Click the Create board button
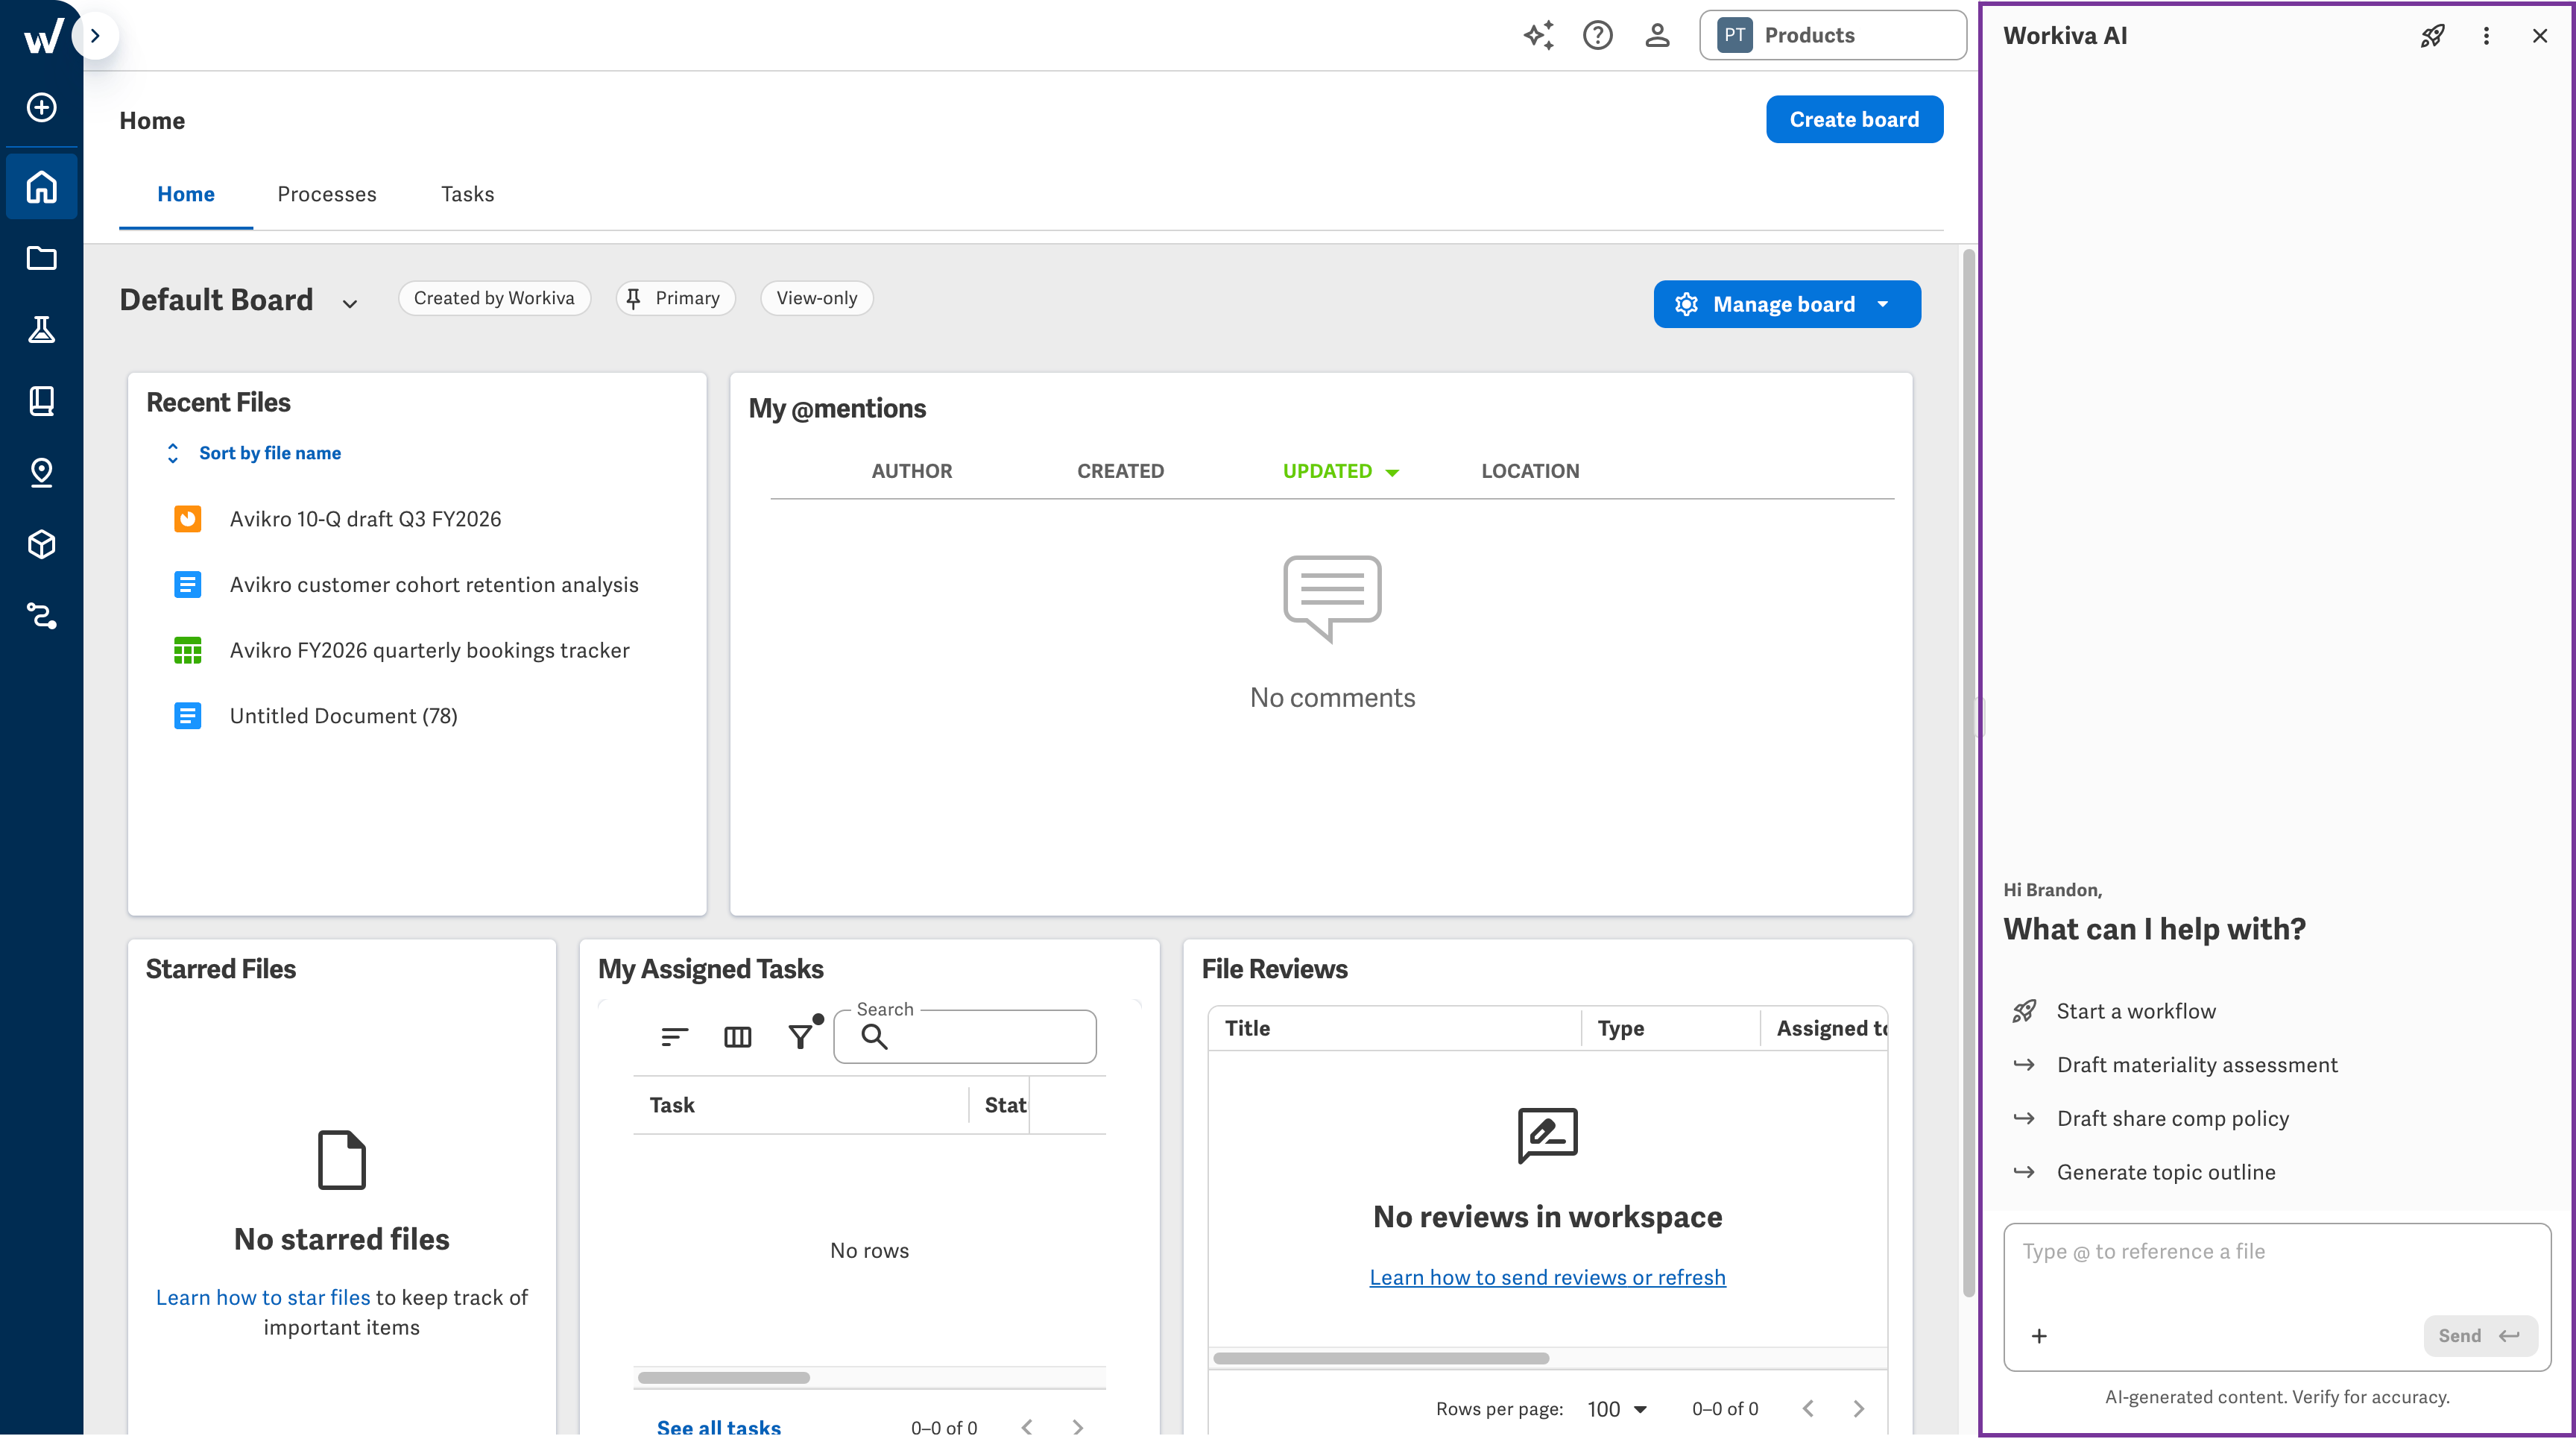Image resolution: width=2576 pixels, height=1439 pixels. tap(1854, 120)
